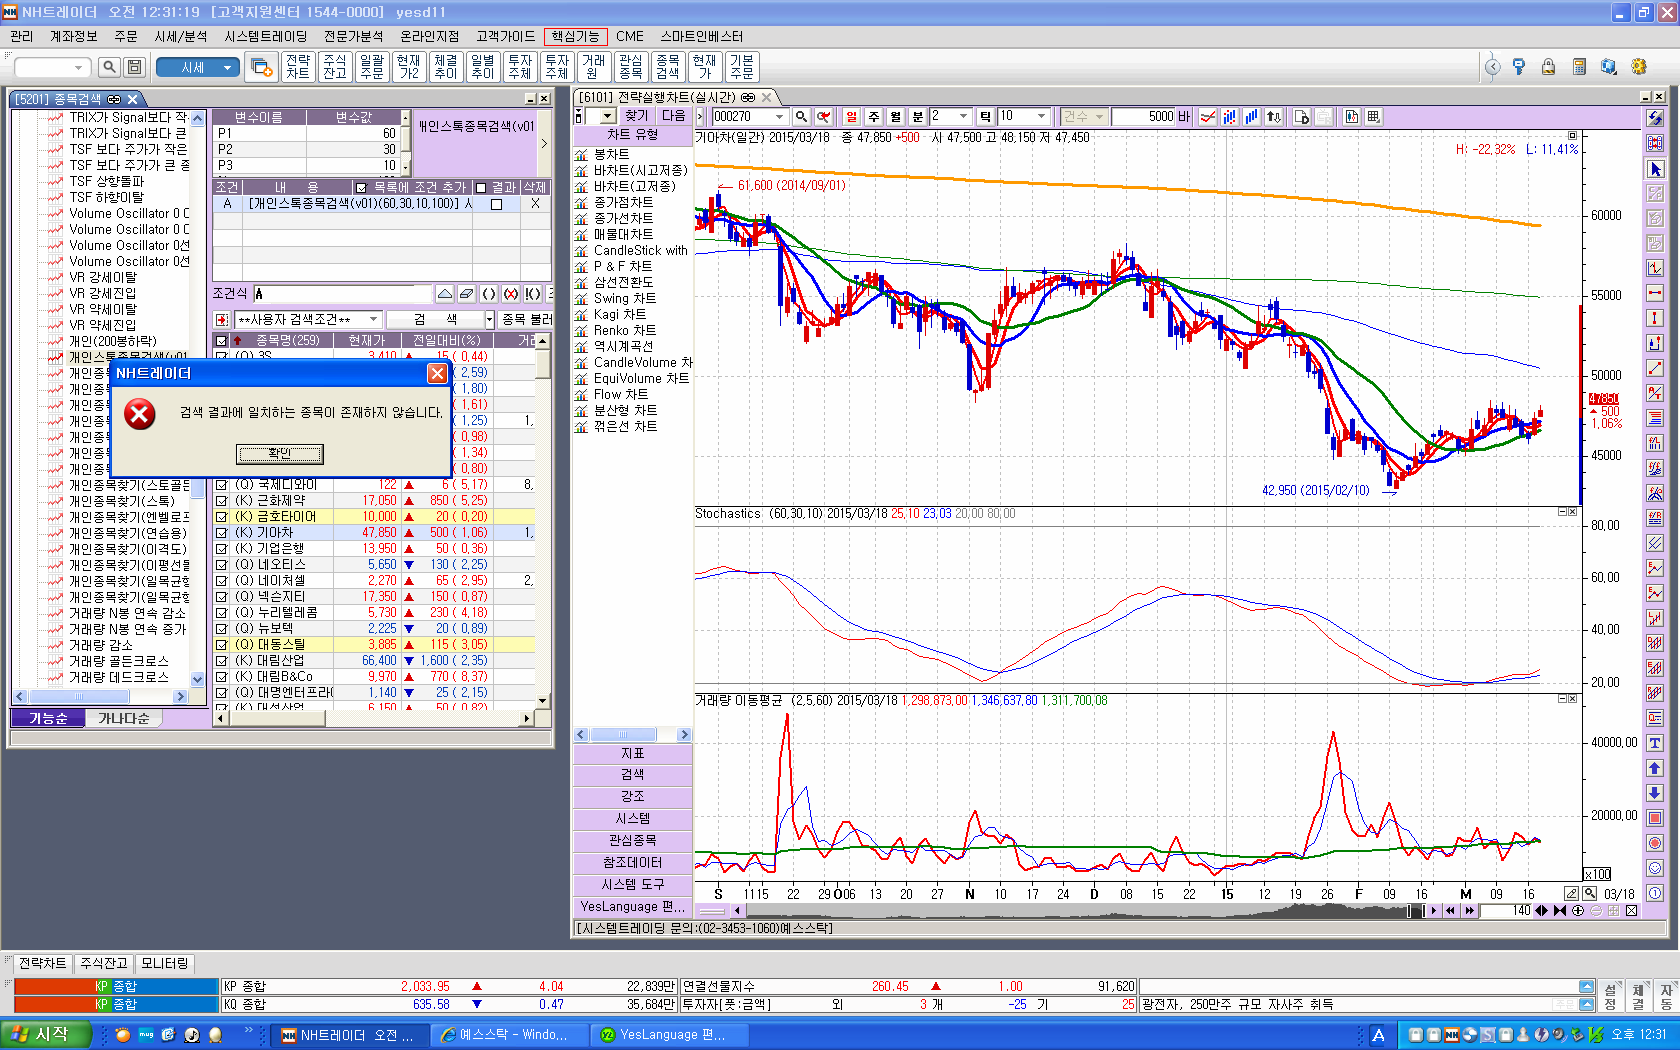This screenshot has height=1050, width=1680.
Task: Click the parentheses ( ) condition icon
Action: (x=488, y=294)
